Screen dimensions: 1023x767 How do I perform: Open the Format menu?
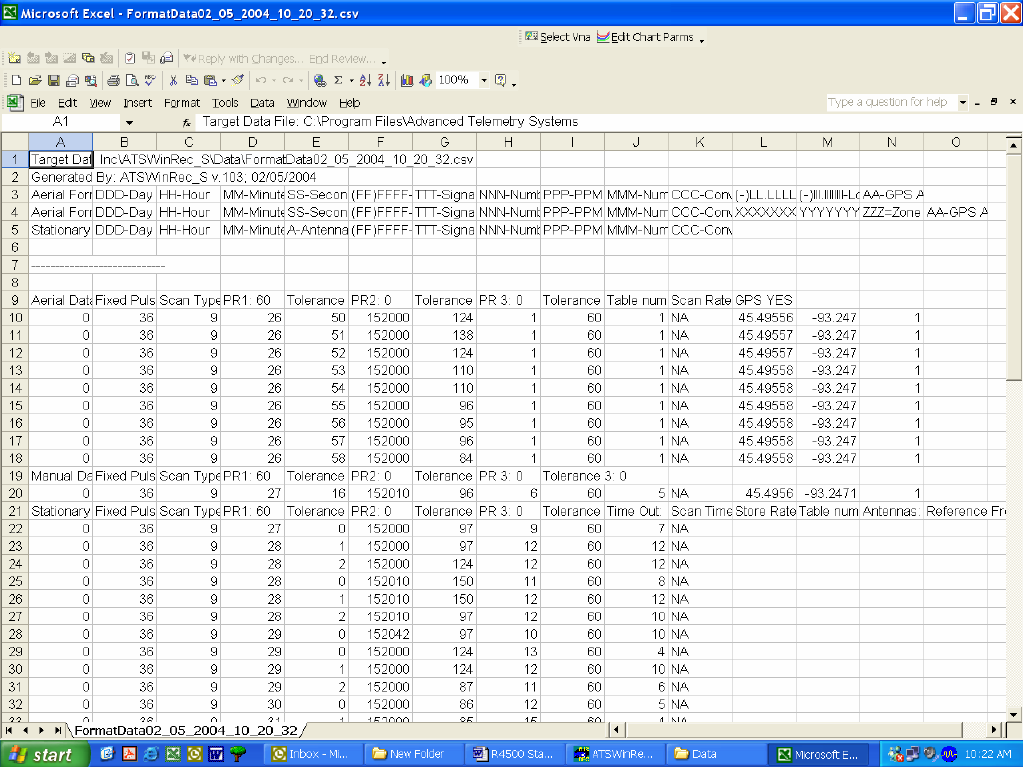(182, 102)
